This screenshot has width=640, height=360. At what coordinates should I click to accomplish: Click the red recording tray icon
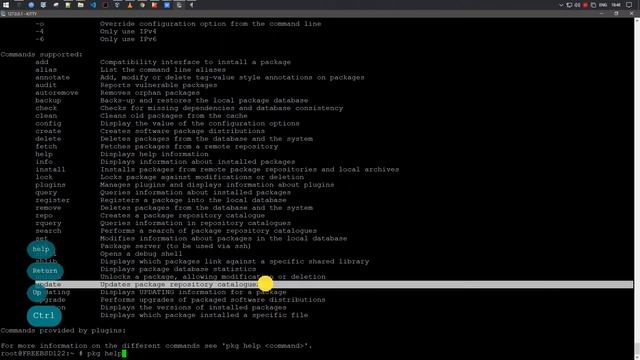click(x=585, y=5)
